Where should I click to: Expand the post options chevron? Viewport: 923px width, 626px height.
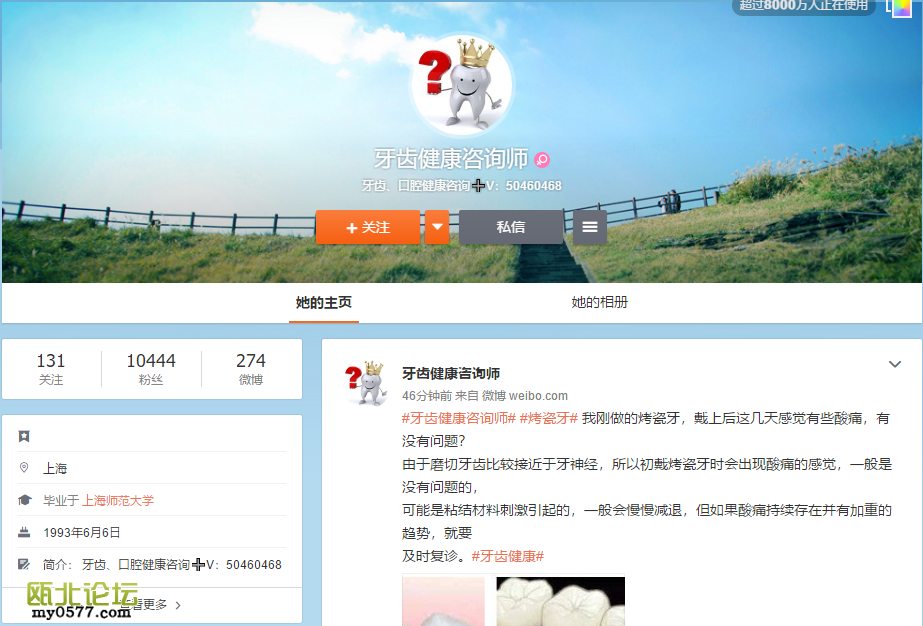[895, 364]
